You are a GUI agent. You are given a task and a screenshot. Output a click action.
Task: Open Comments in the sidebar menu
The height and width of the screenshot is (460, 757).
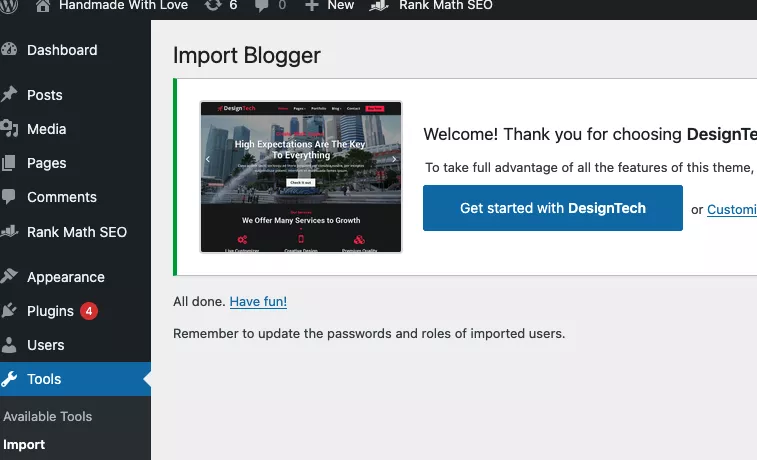coord(61,197)
